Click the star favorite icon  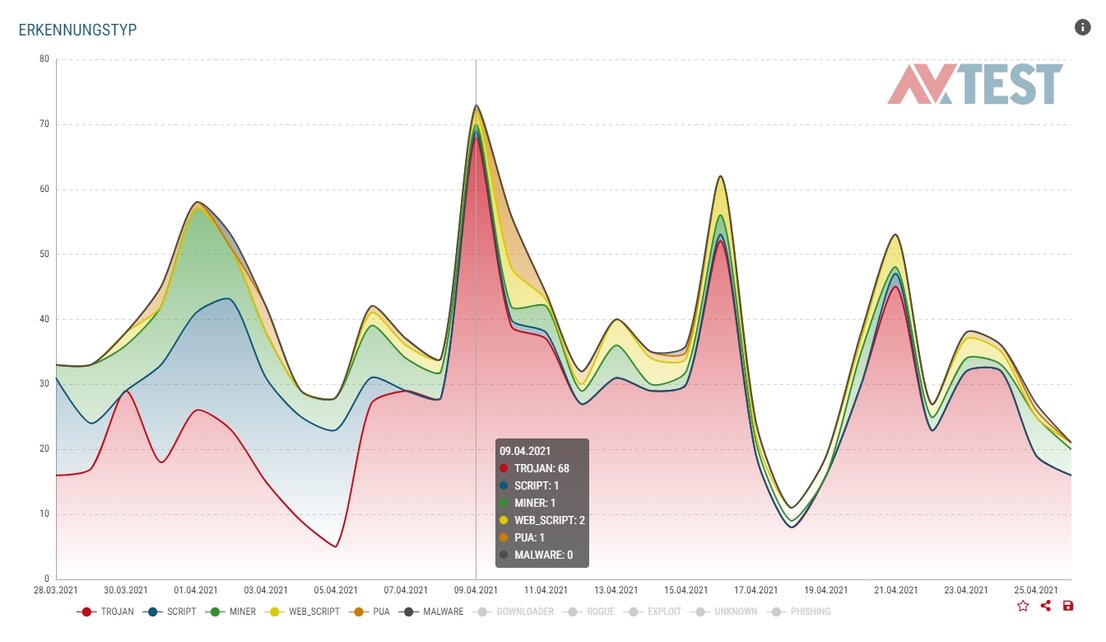coord(1022,605)
